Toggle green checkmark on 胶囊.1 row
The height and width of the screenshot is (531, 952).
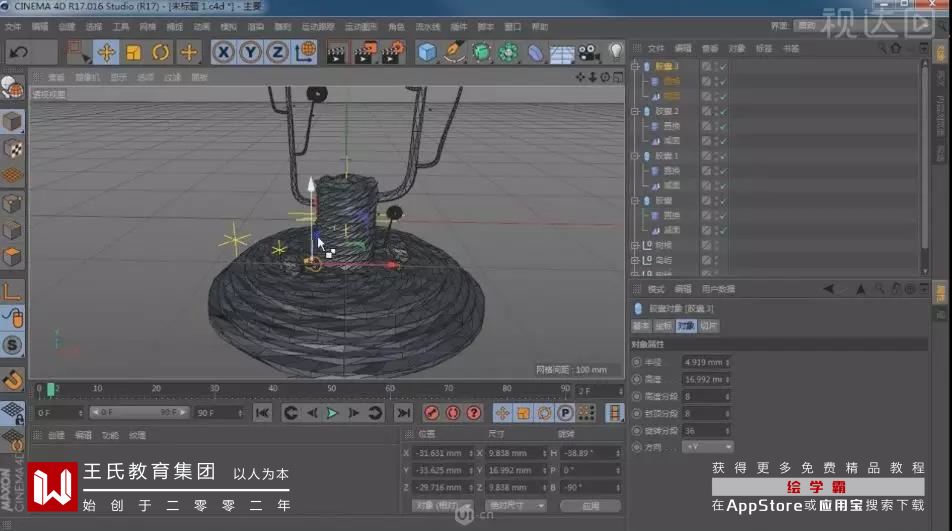click(723, 156)
